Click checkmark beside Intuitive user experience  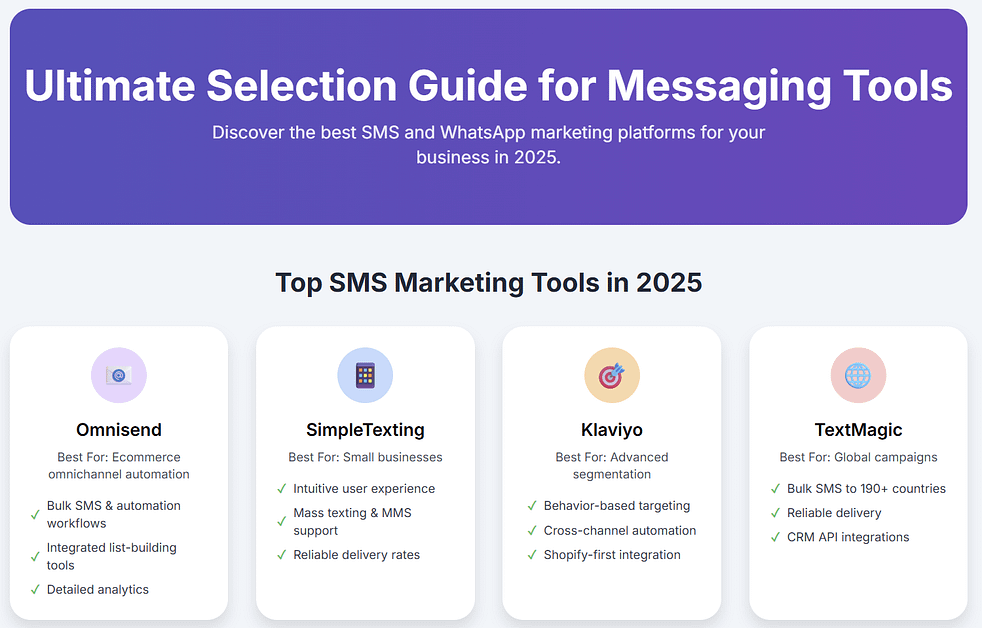coord(282,489)
